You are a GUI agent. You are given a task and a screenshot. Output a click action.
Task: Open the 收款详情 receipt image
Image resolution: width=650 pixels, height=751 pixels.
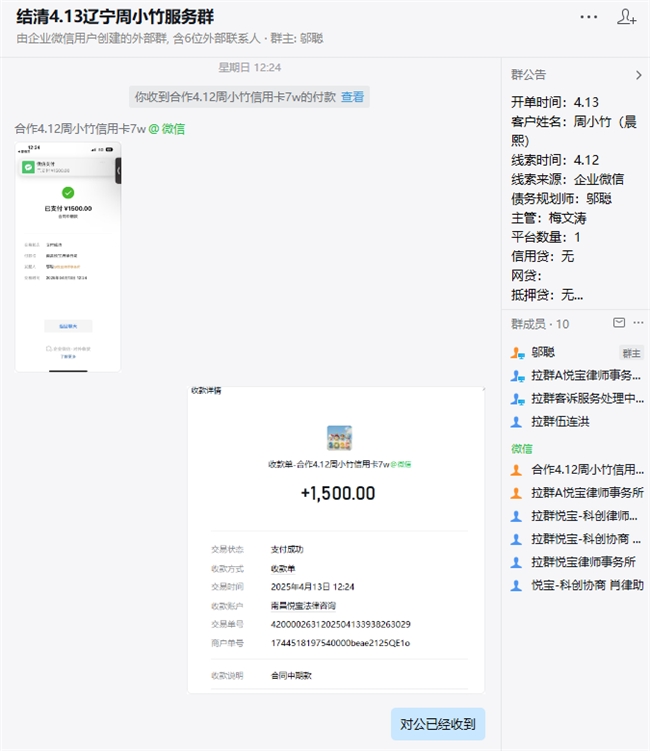pyautogui.click(x=336, y=540)
